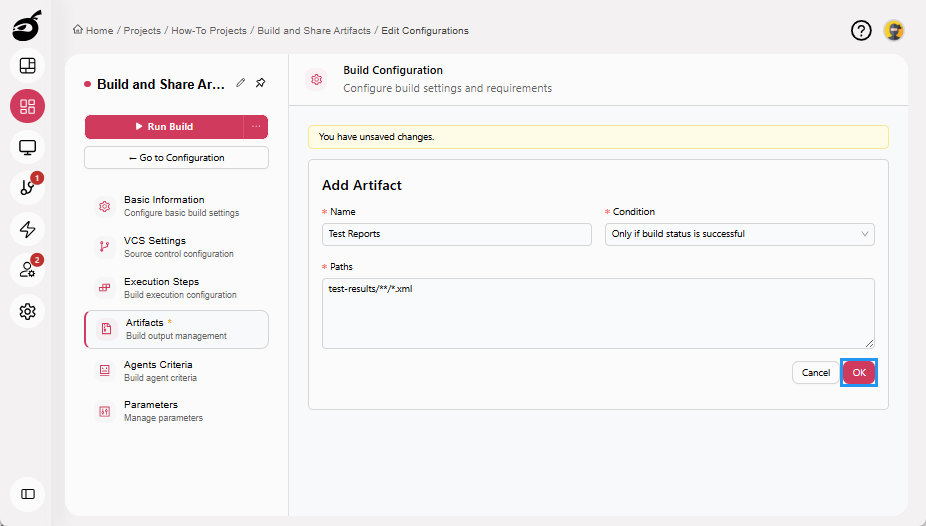This screenshot has width=926, height=526.
Task: Open Parameters section
Action: 176,411
